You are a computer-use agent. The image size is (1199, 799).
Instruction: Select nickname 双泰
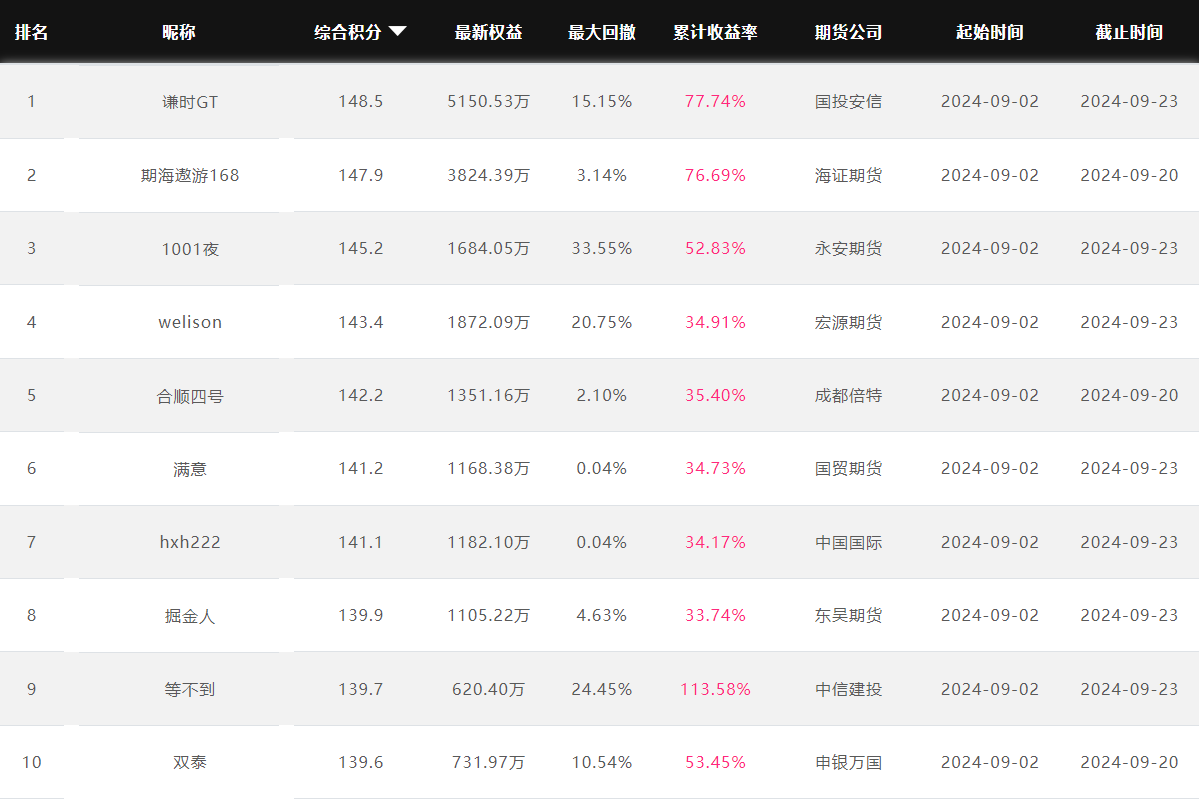click(x=190, y=762)
